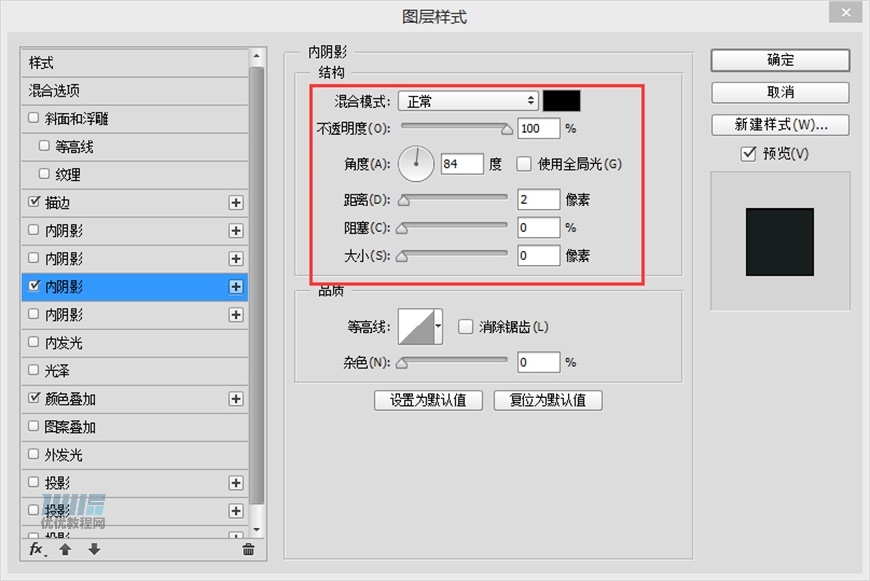Screen dimensions: 870x581
Task: Click the 阻塞 percent input field
Action: pos(539,228)
